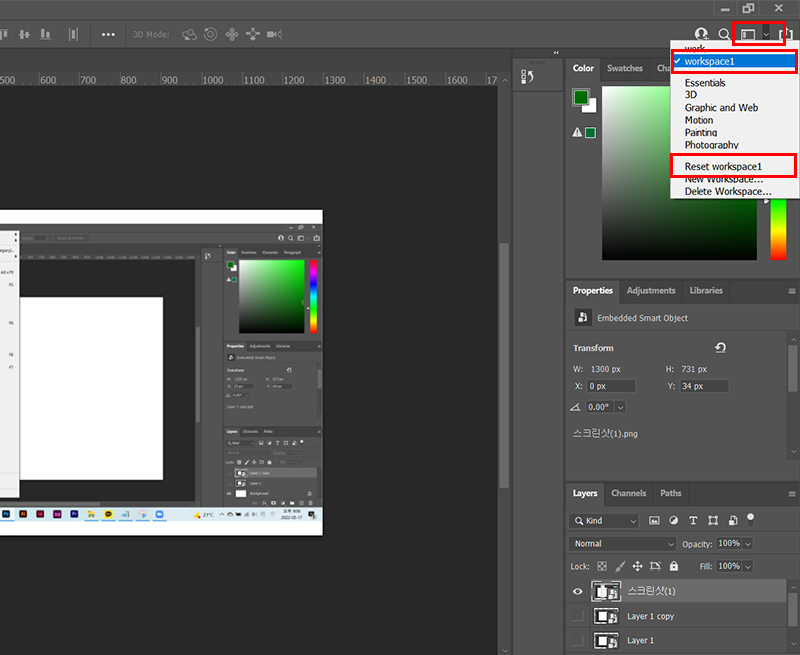
Task: Filter layers by smart objects icon
Action: pyautogui.click(x=733, y=520)
